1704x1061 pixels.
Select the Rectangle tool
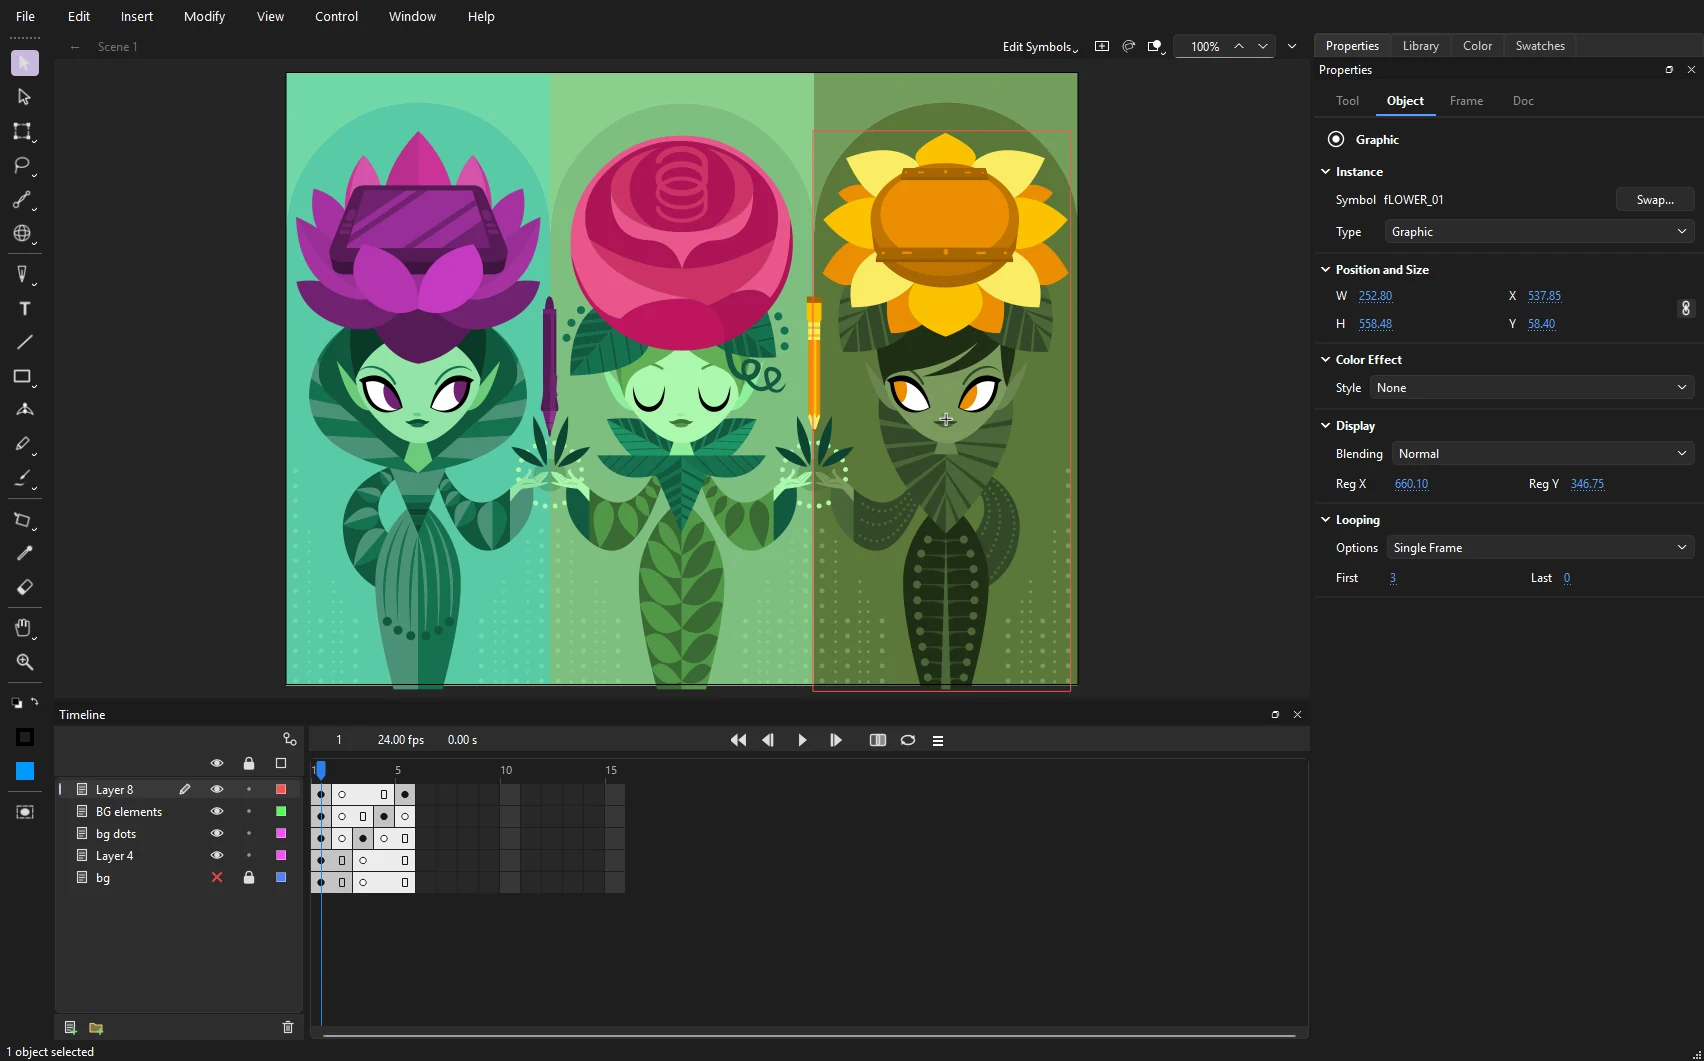point(22,377)
